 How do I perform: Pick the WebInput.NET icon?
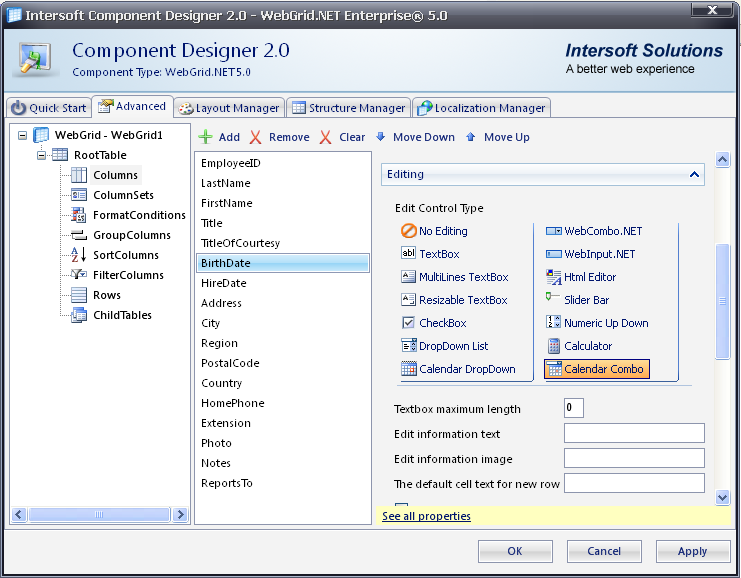click(554, 254)
